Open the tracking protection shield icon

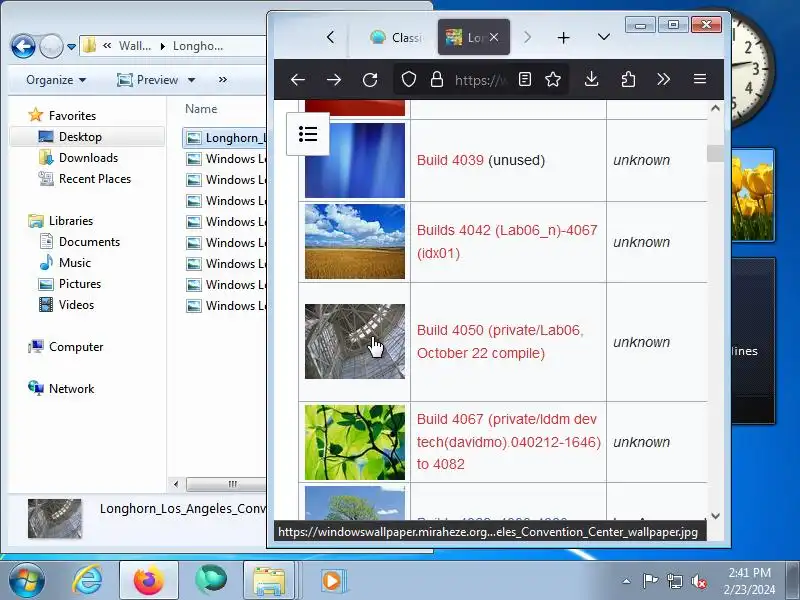click(x=409, y=80)
